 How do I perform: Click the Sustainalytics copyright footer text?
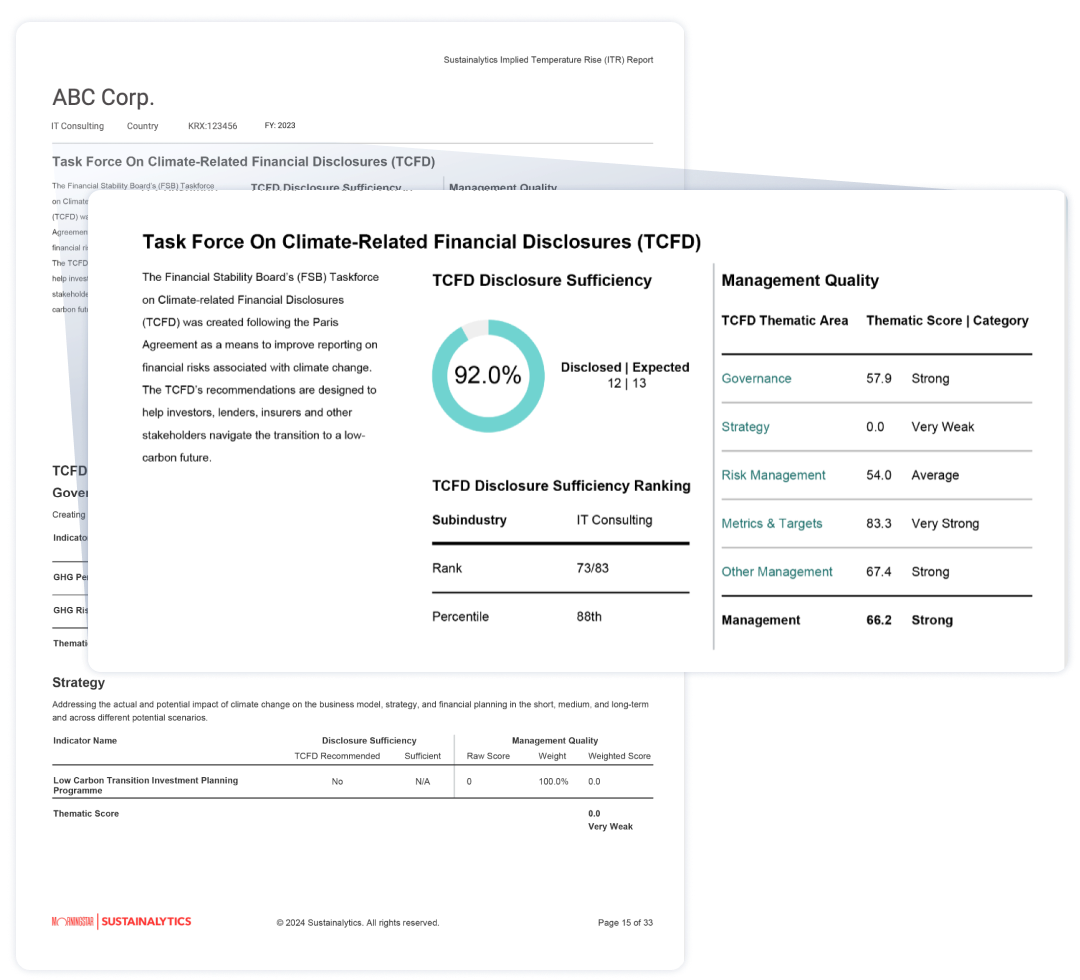point(357,922)
